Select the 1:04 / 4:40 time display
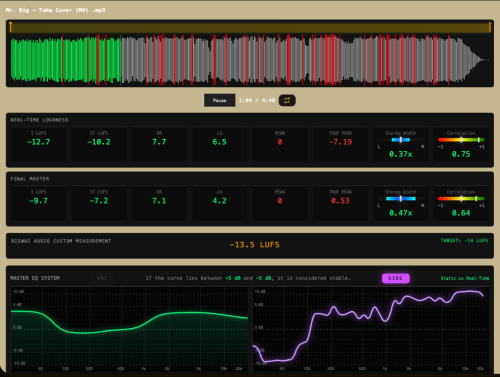 [257, 100]
